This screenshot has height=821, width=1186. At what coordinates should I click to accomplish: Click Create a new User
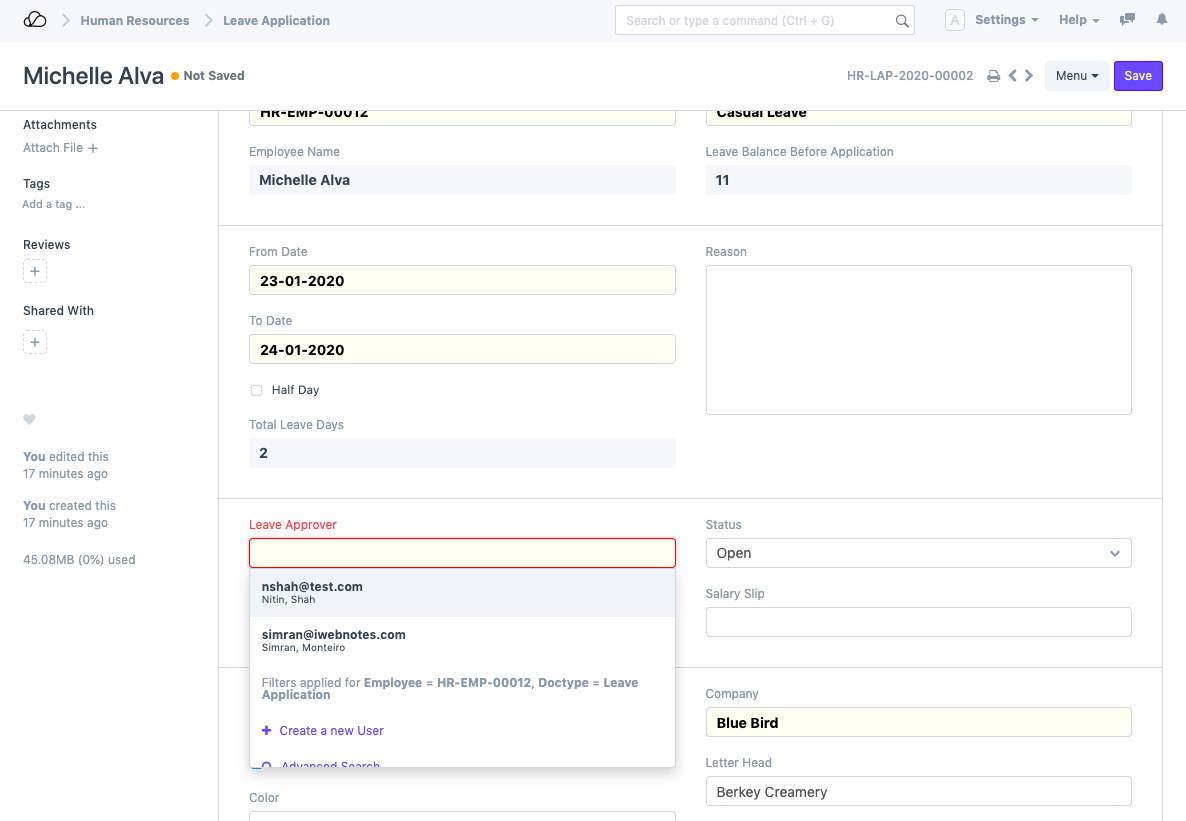coord(330,731)
